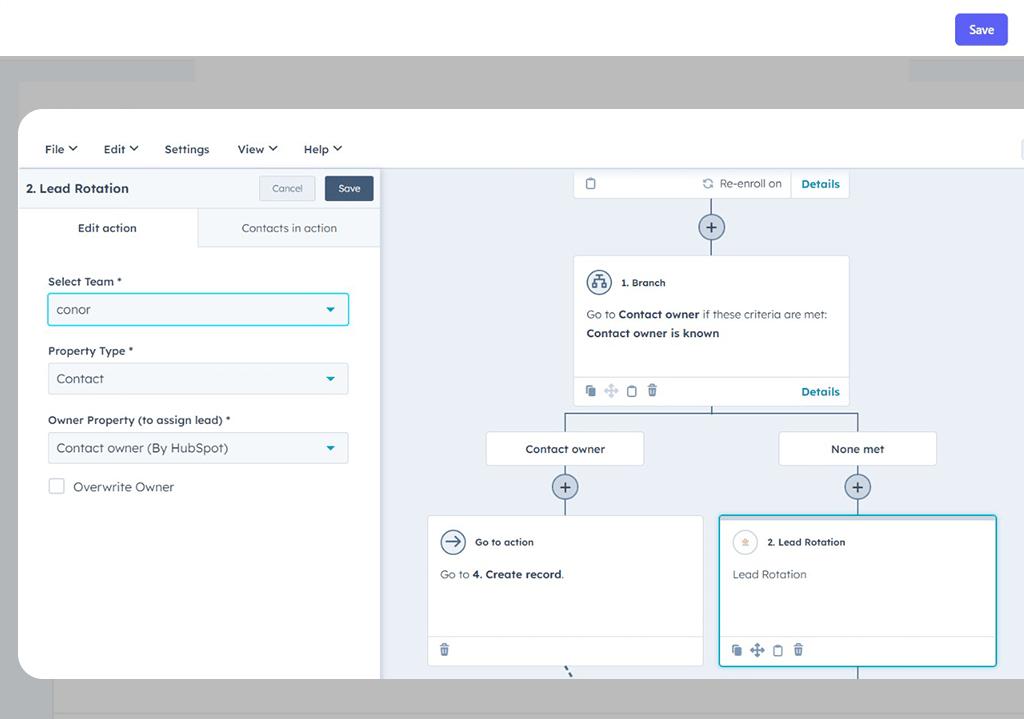
Task: Open the Property Type dropdown
Action: tap(198, 379)
